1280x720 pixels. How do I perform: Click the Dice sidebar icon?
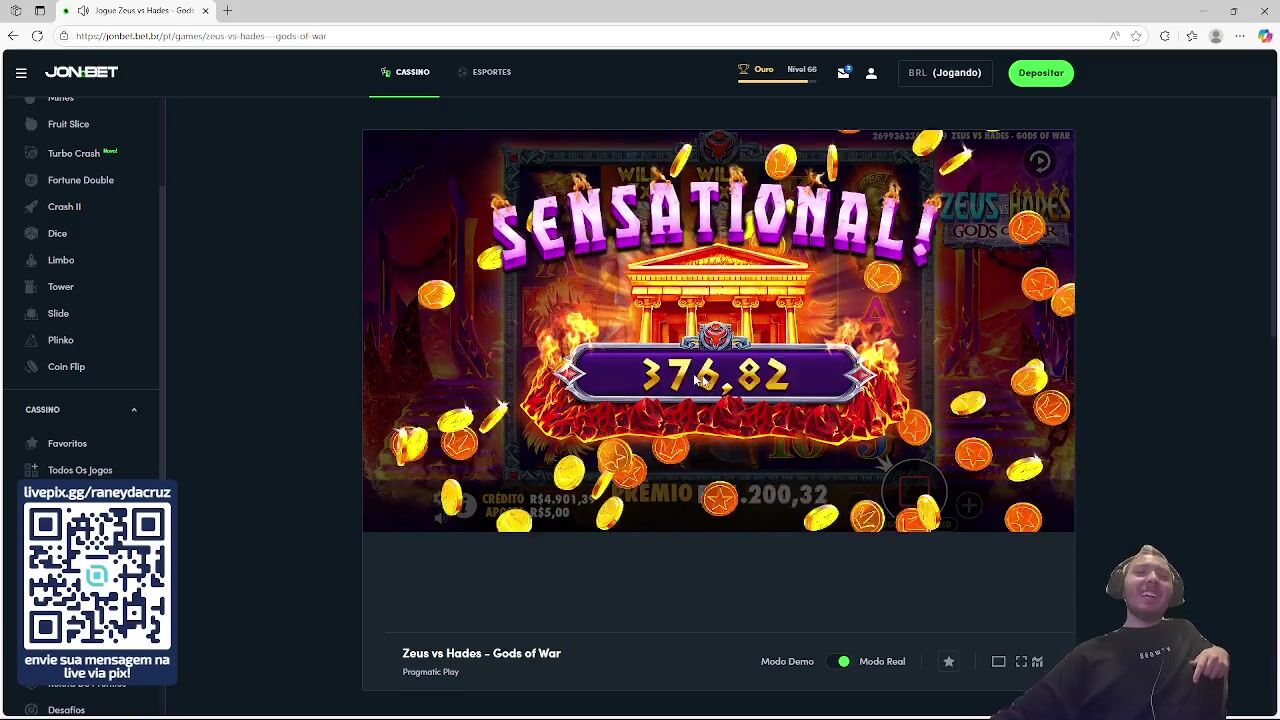(32, 233)
